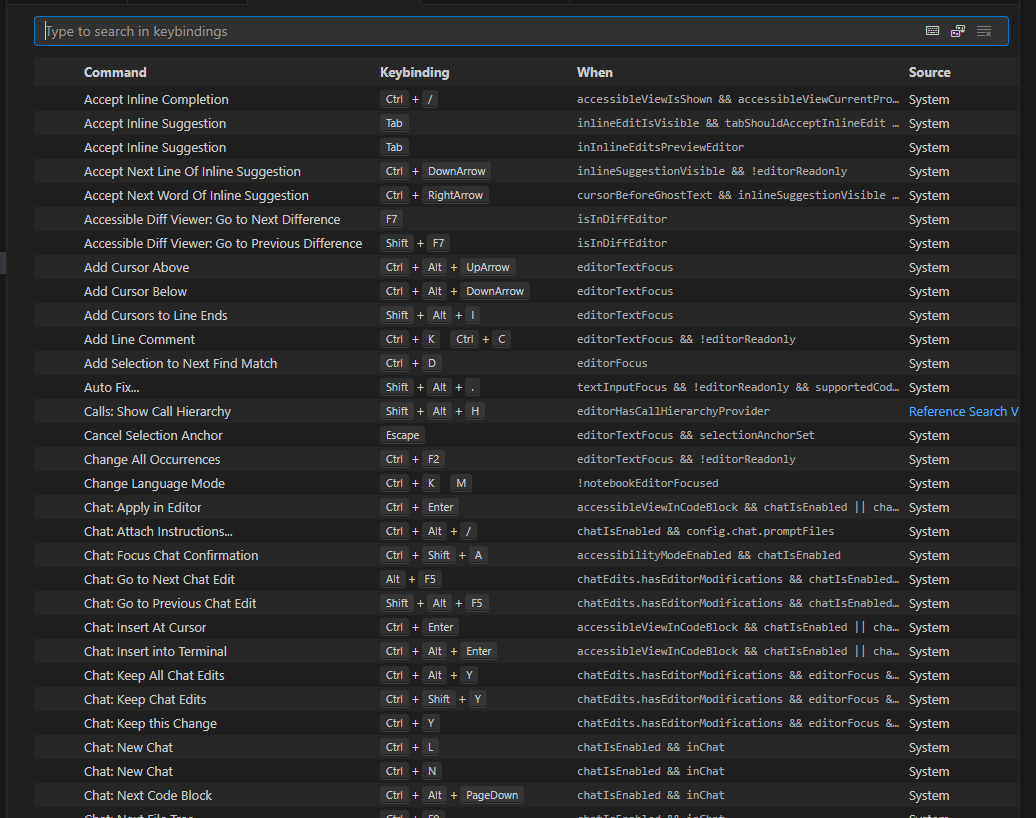Focus the keybindings search field
The image size is (1036, 818).
(480, 31)
